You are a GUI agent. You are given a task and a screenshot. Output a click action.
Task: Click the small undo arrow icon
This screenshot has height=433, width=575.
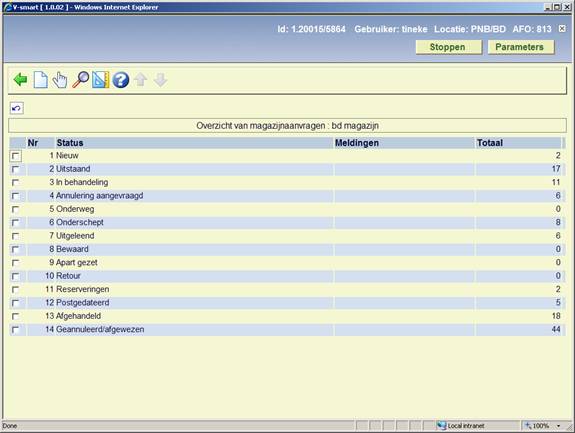17,108
